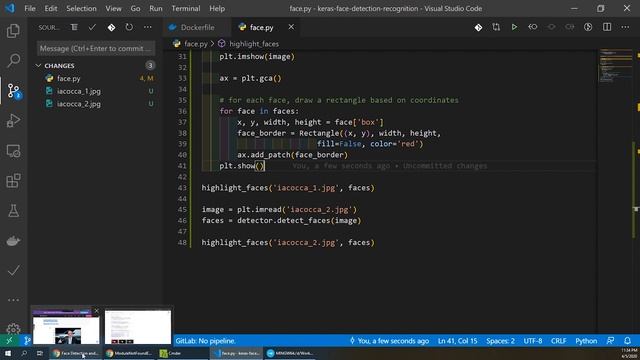Show additional activity bar views ellipsis

click(13, 300)
